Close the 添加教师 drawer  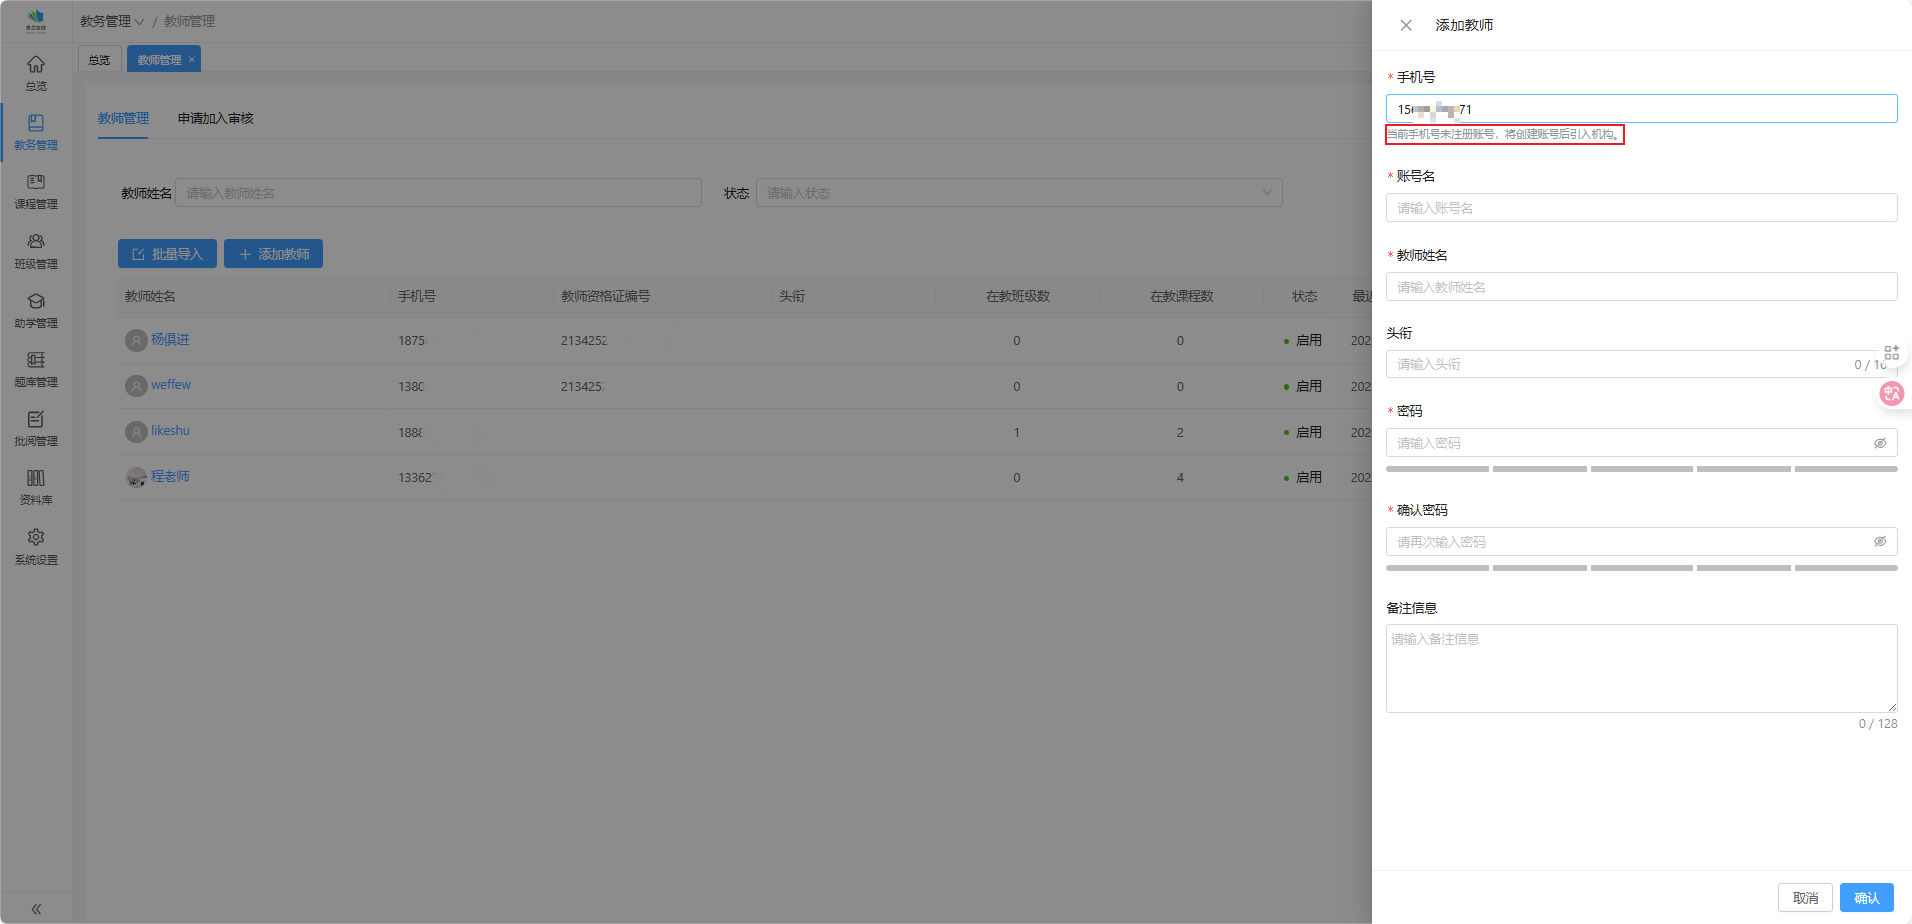click(1406, 25)
